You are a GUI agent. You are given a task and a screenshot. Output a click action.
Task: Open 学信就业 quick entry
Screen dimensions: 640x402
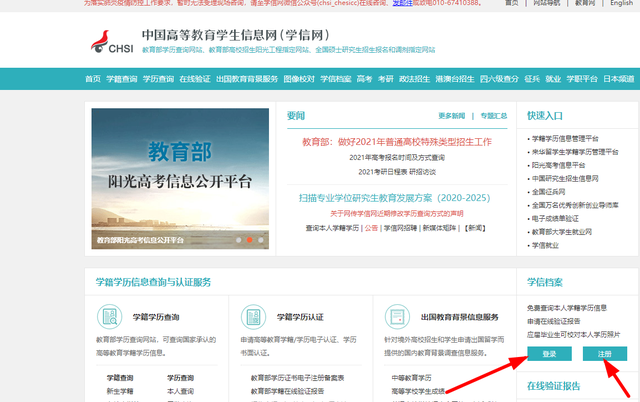545,245
